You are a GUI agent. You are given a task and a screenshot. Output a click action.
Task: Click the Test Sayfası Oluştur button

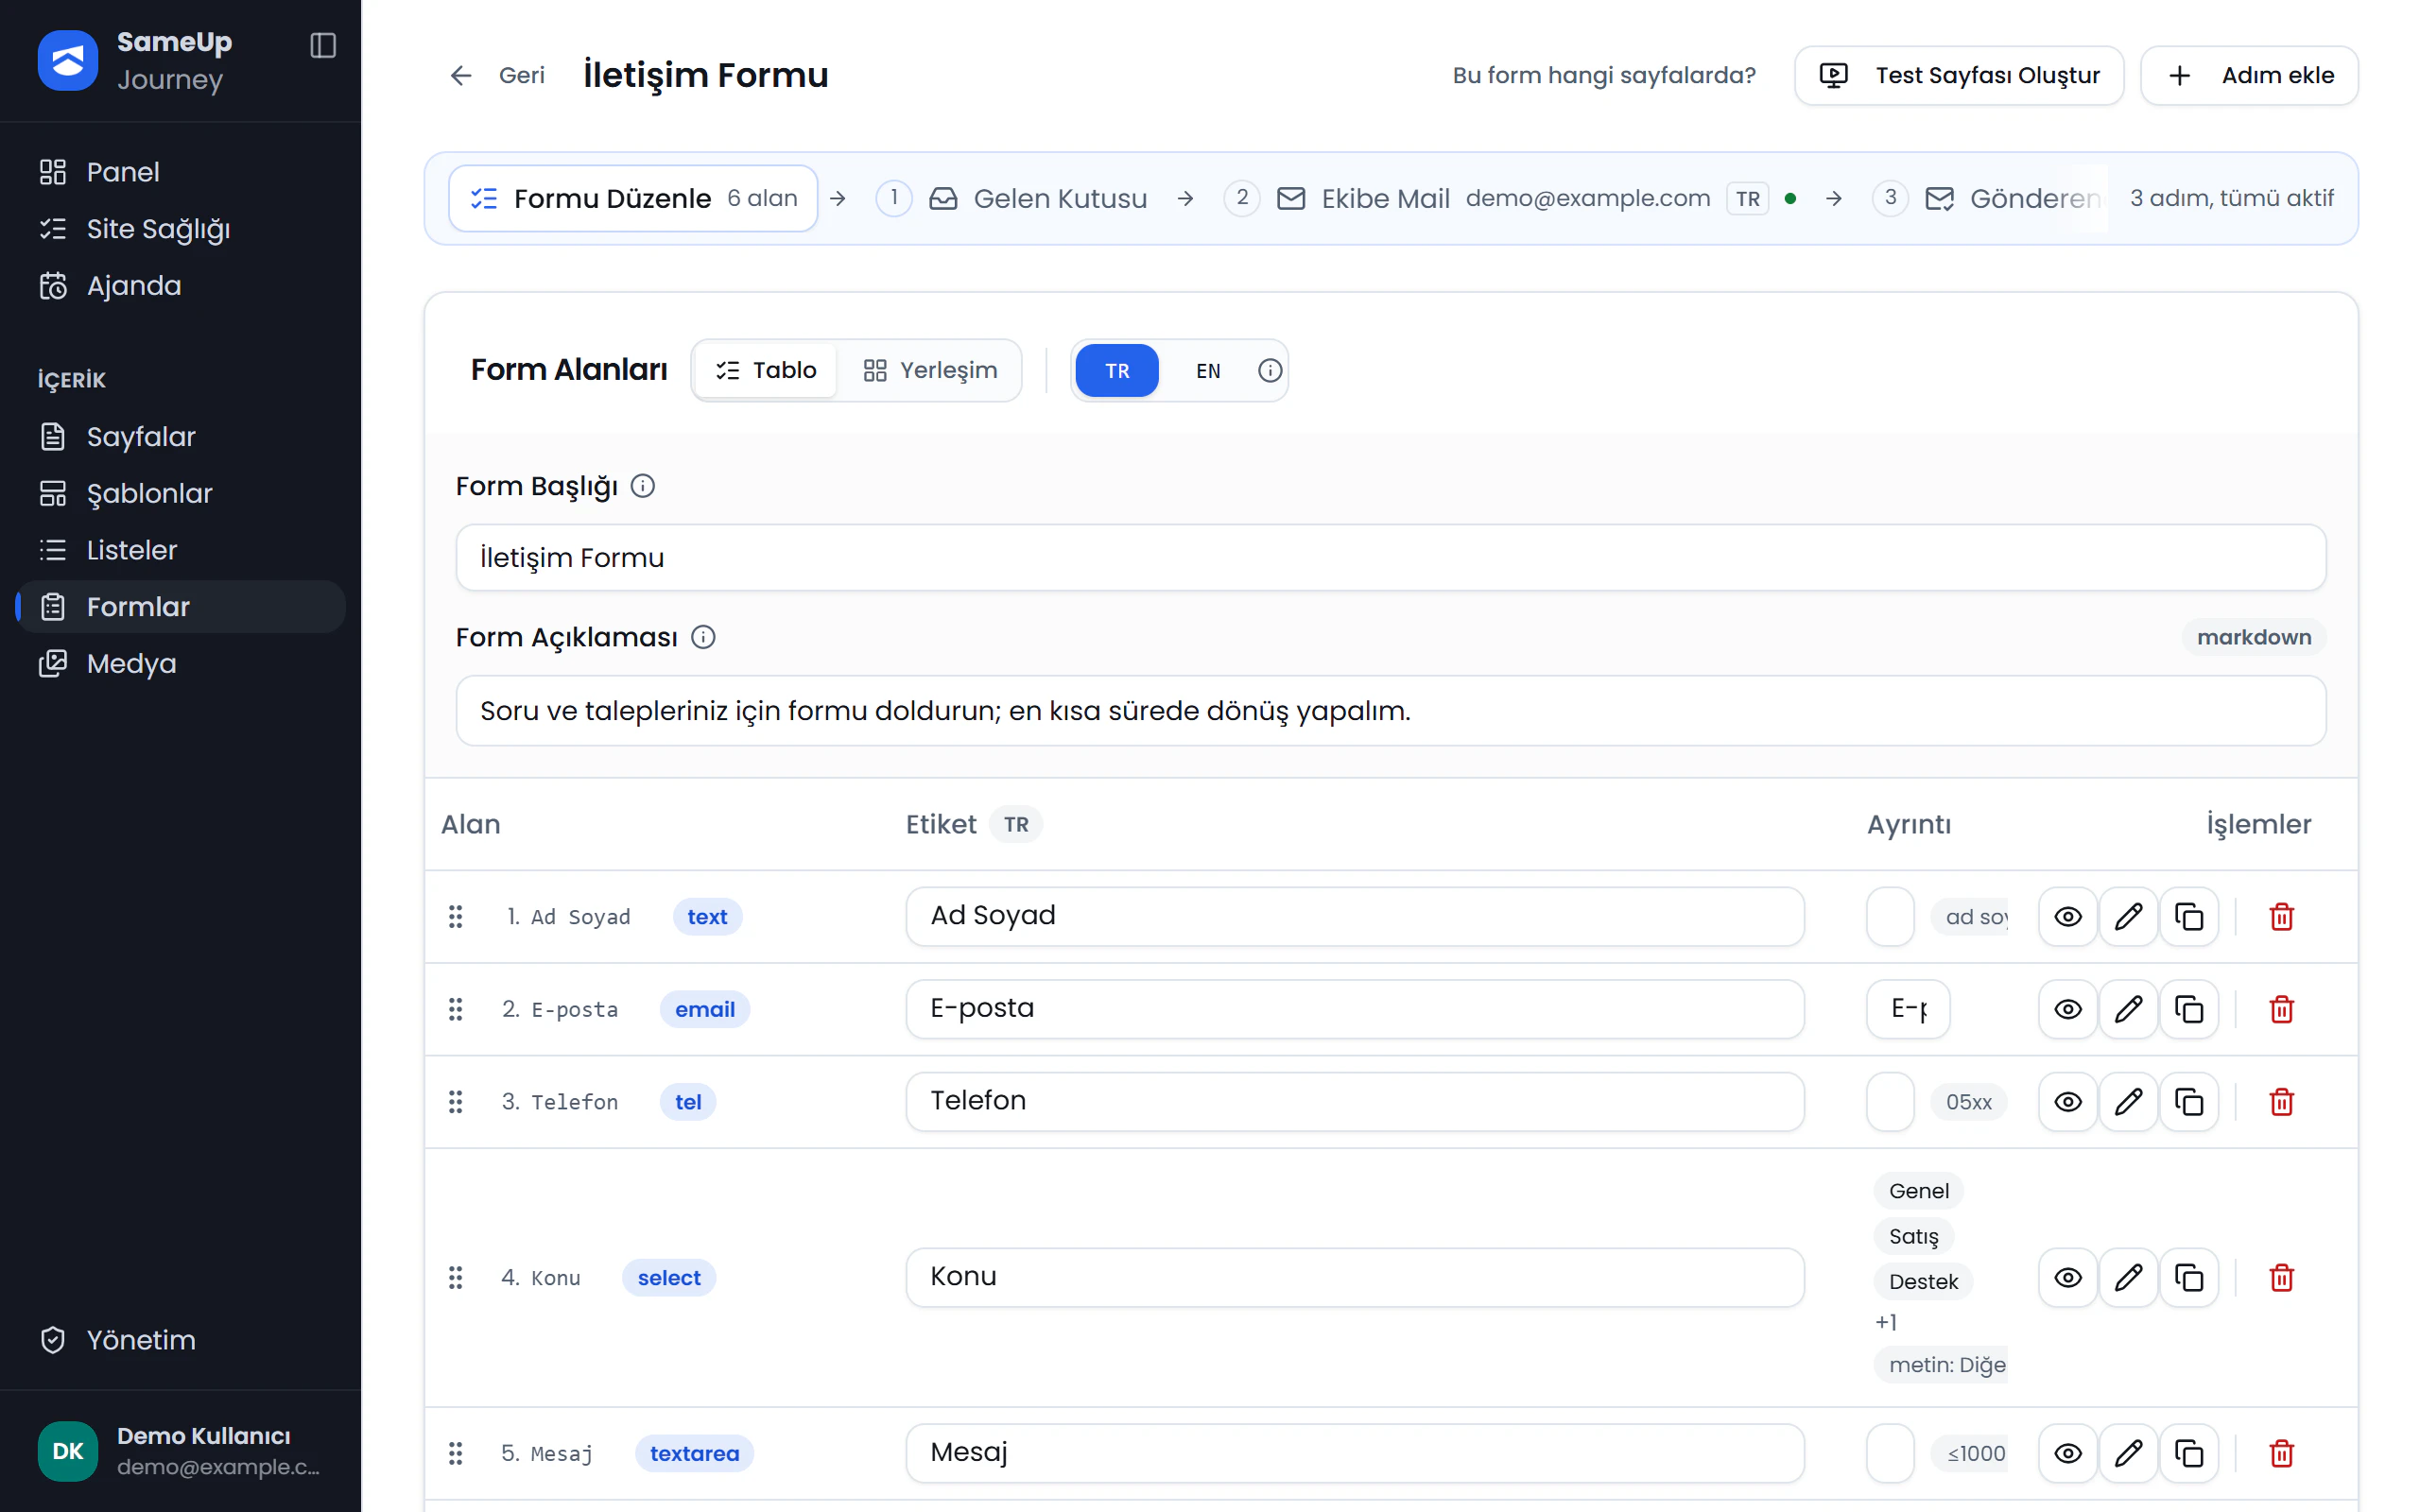point(1958,75)
